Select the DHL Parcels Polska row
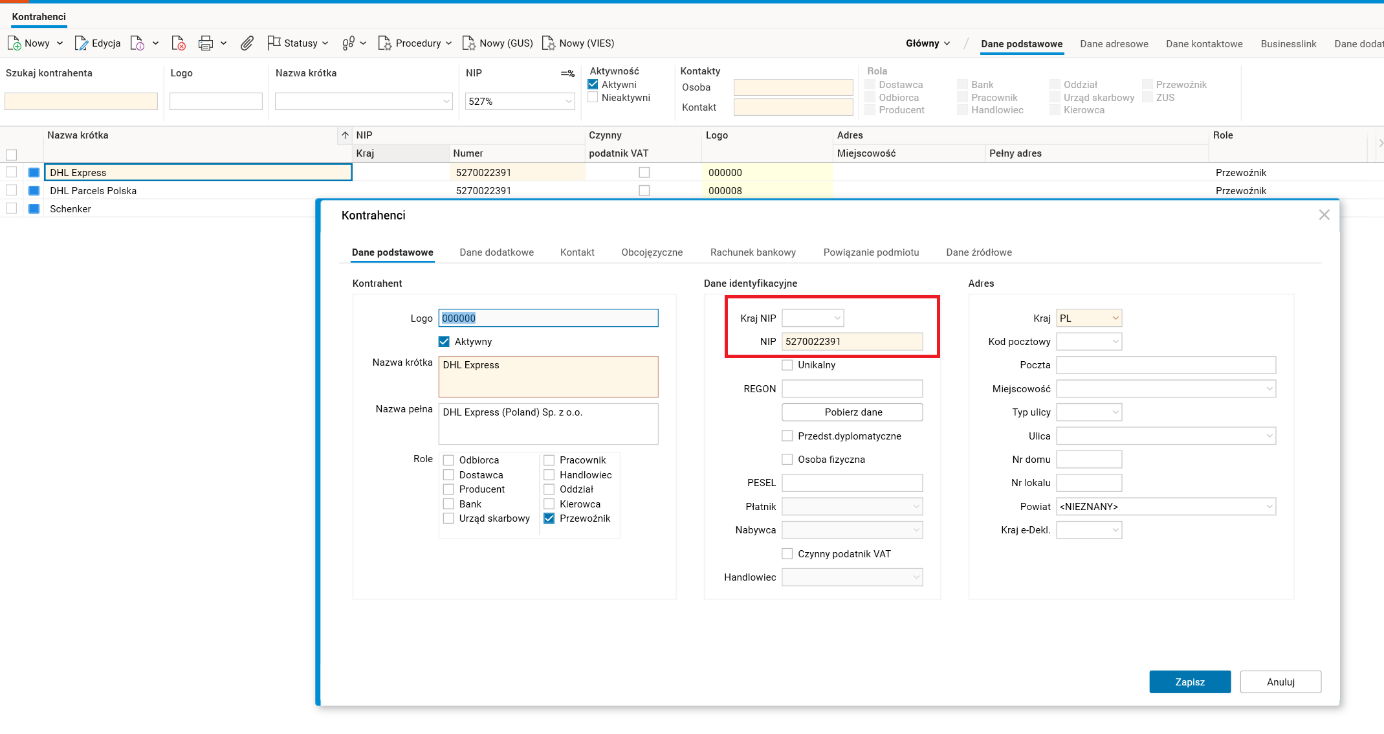 [x=94, y=190]
